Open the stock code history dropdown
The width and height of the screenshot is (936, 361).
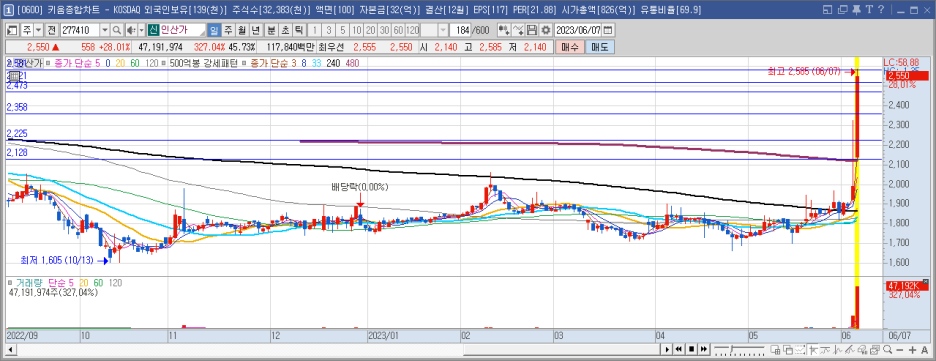[x=105, y=30]
